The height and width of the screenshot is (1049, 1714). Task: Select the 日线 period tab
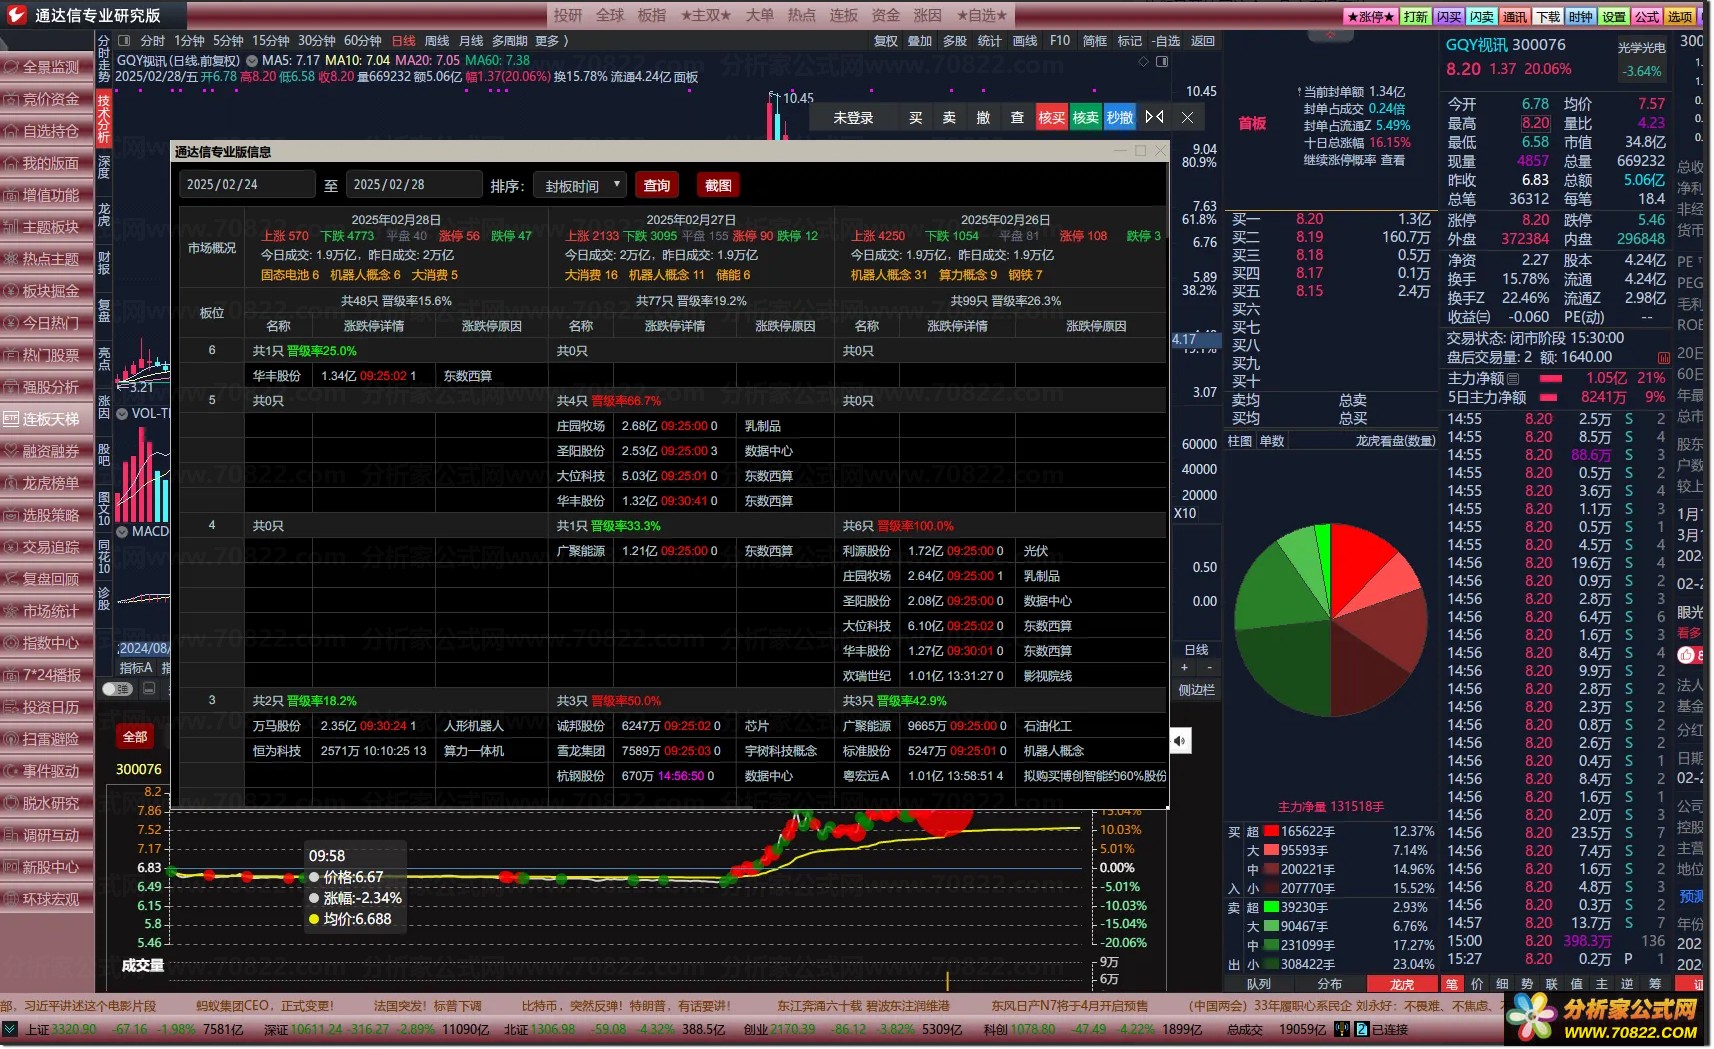click(x=403, y=41)
